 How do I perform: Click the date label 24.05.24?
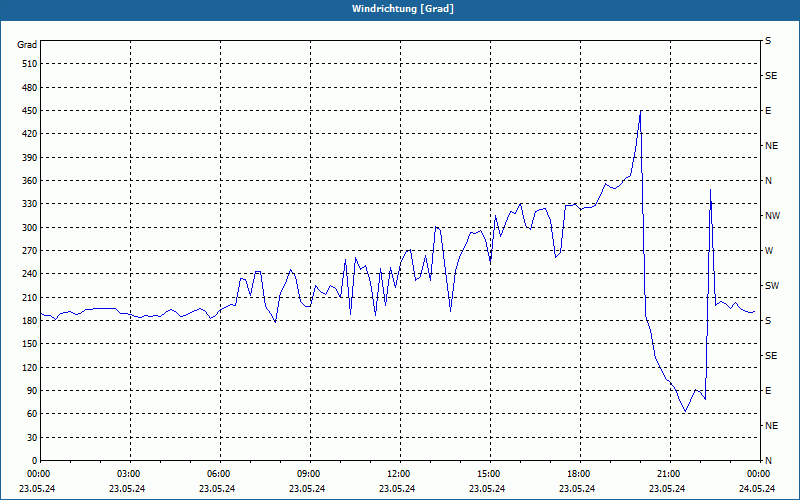coord(757,489)
